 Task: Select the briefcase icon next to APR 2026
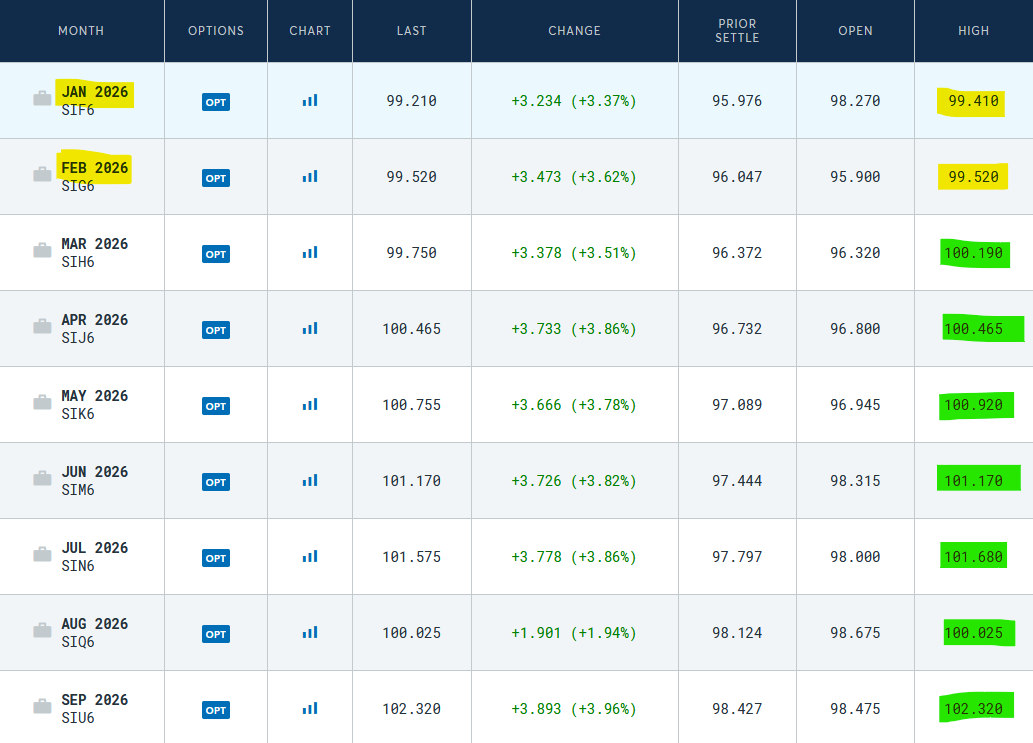tap(42, 327)
